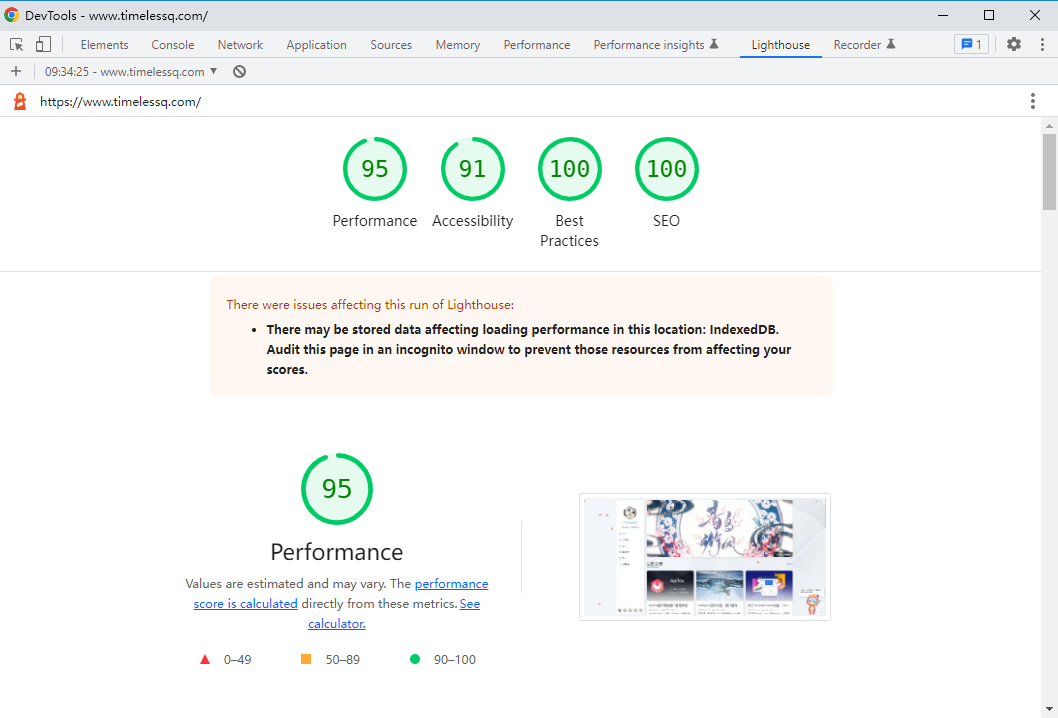
Task: Click the Chrome icon in the title bar
Action: pyautogui.click(x=11, y=15)
